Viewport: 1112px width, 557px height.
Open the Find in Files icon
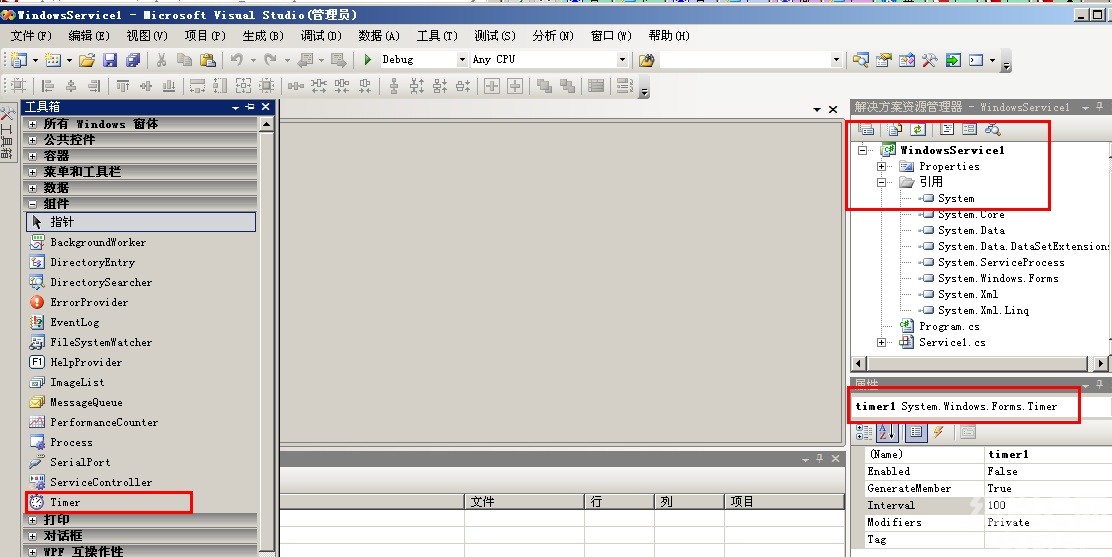[x=646, y=60]
